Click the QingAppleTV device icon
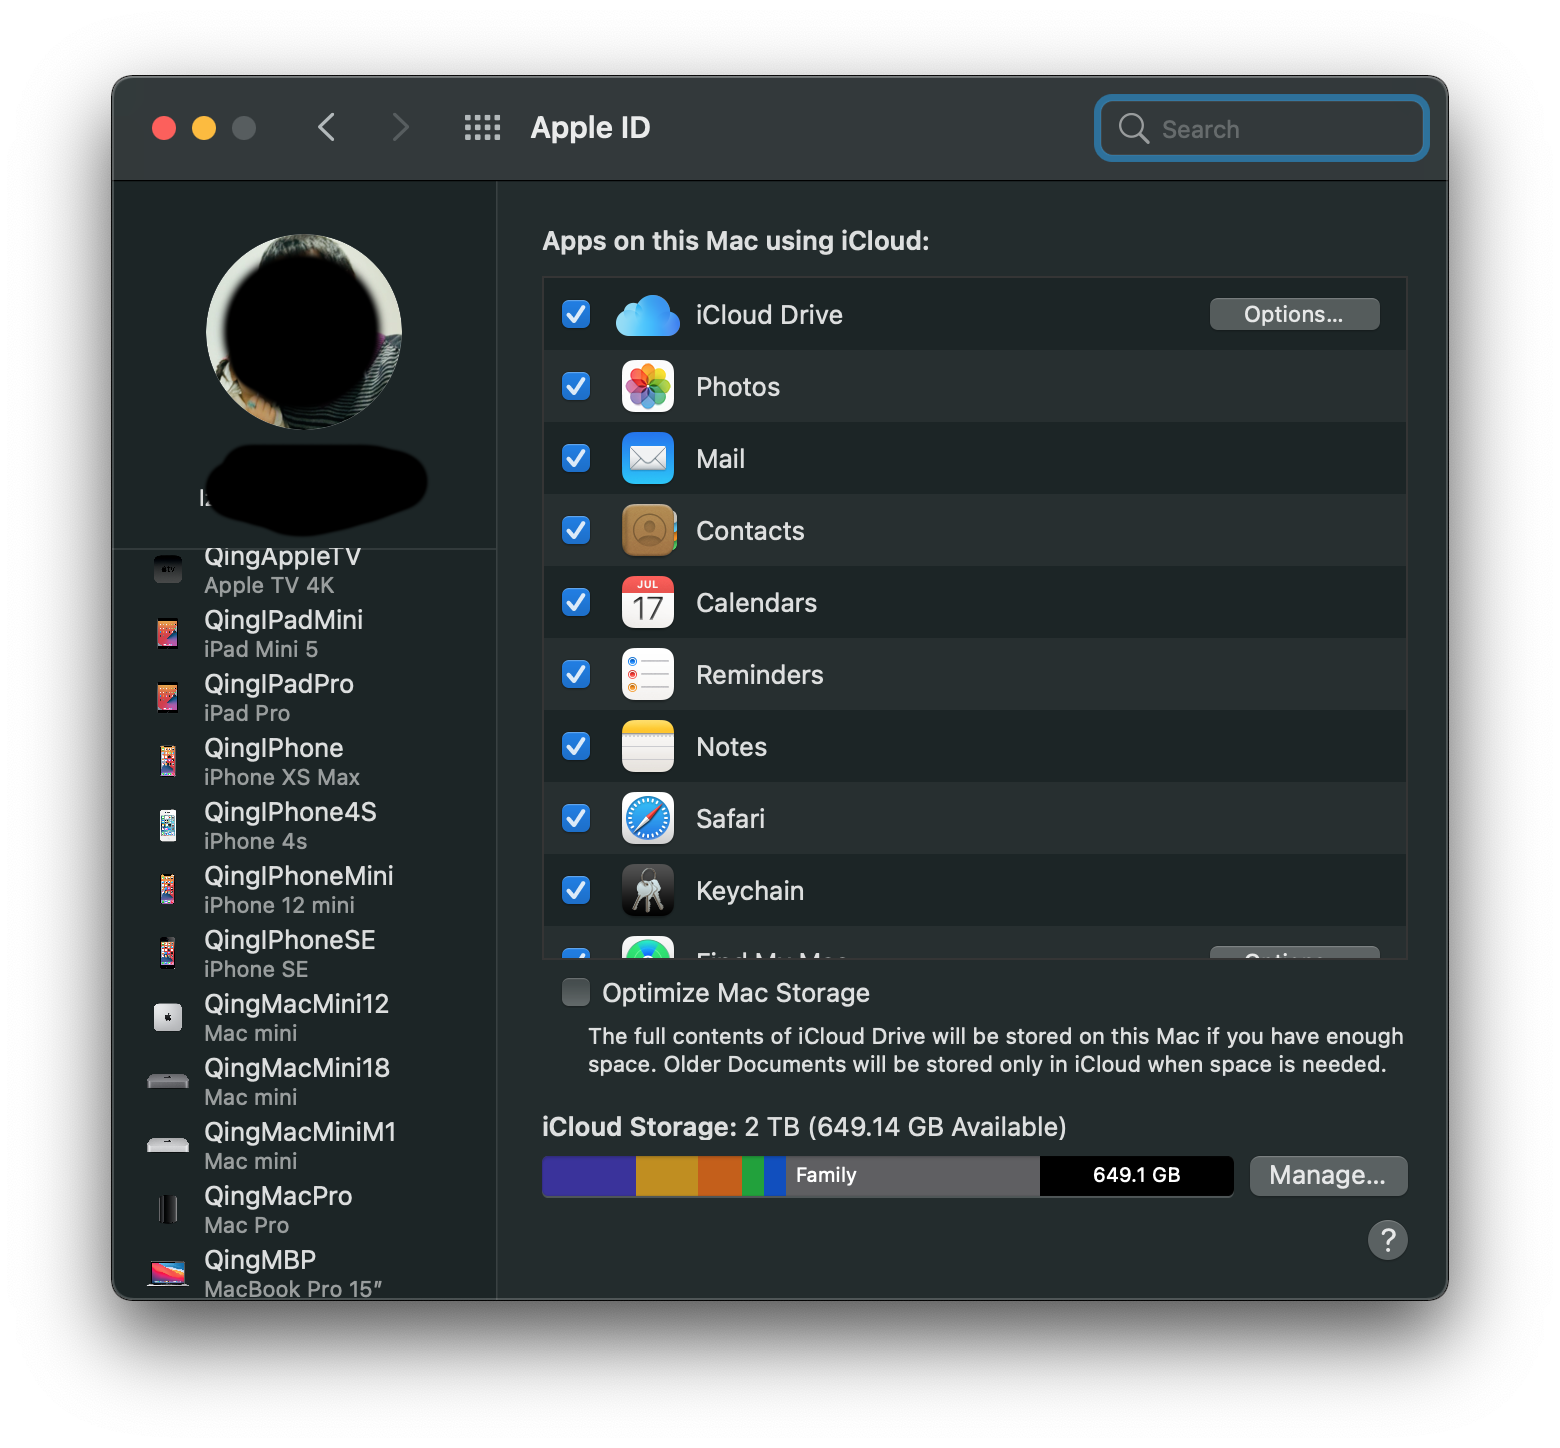This screenshot has height=1448, width=1560. pos(168,569)
